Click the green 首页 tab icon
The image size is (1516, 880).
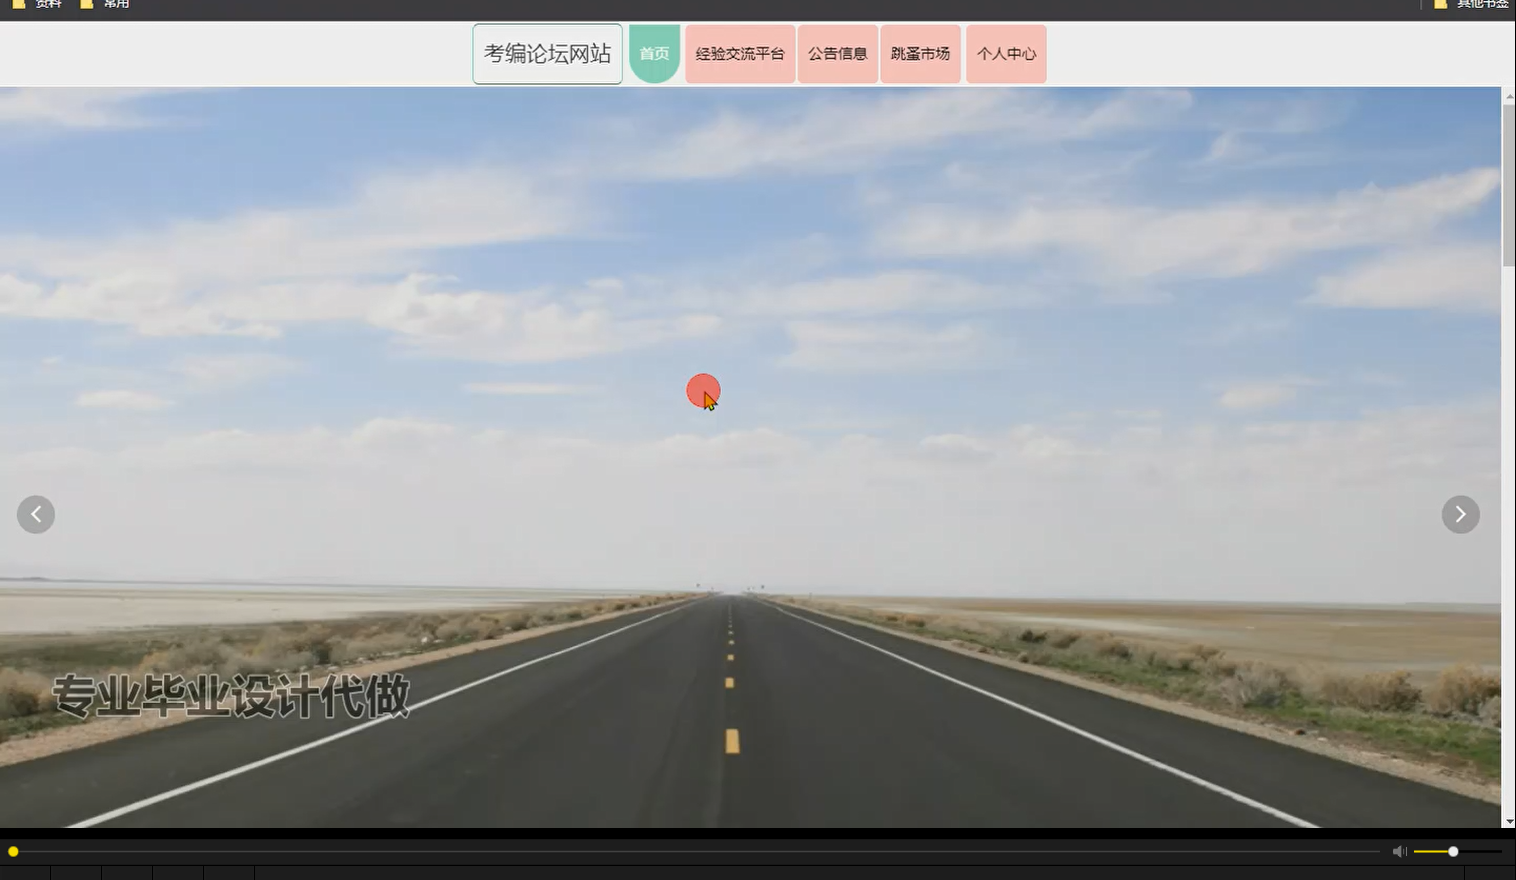(655, 53)
